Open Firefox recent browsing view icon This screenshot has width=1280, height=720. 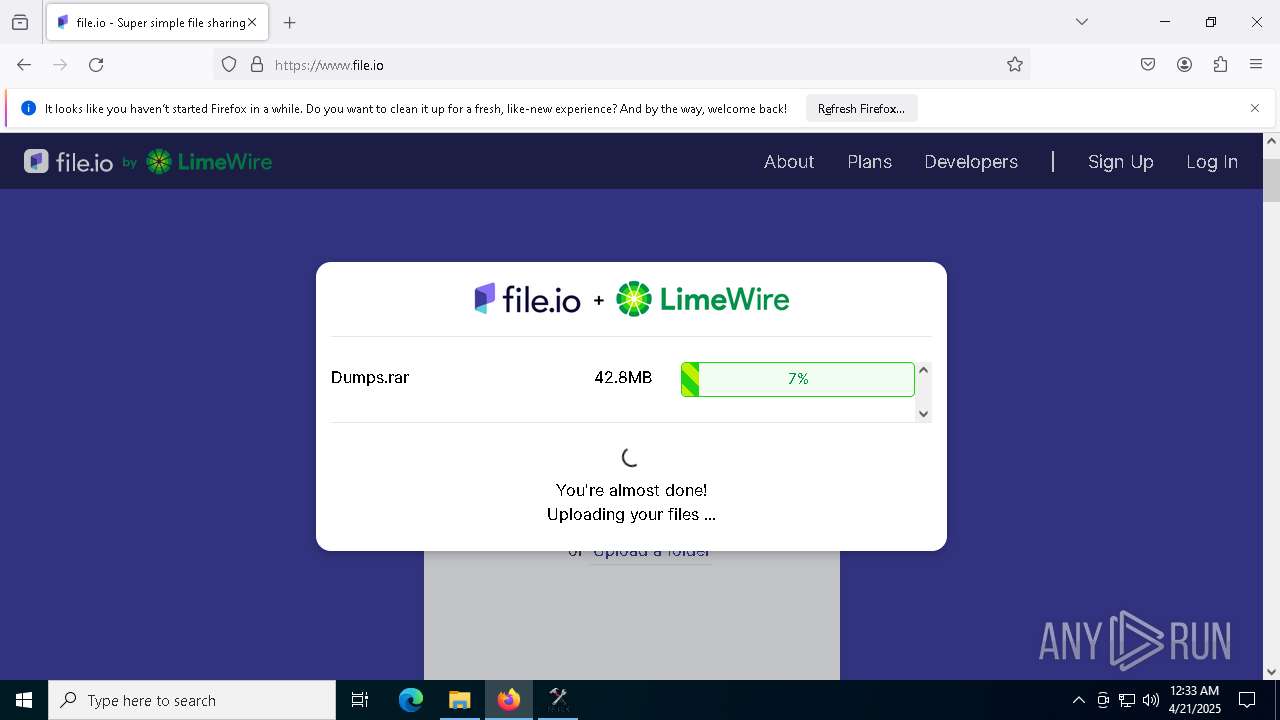point(20,22)
